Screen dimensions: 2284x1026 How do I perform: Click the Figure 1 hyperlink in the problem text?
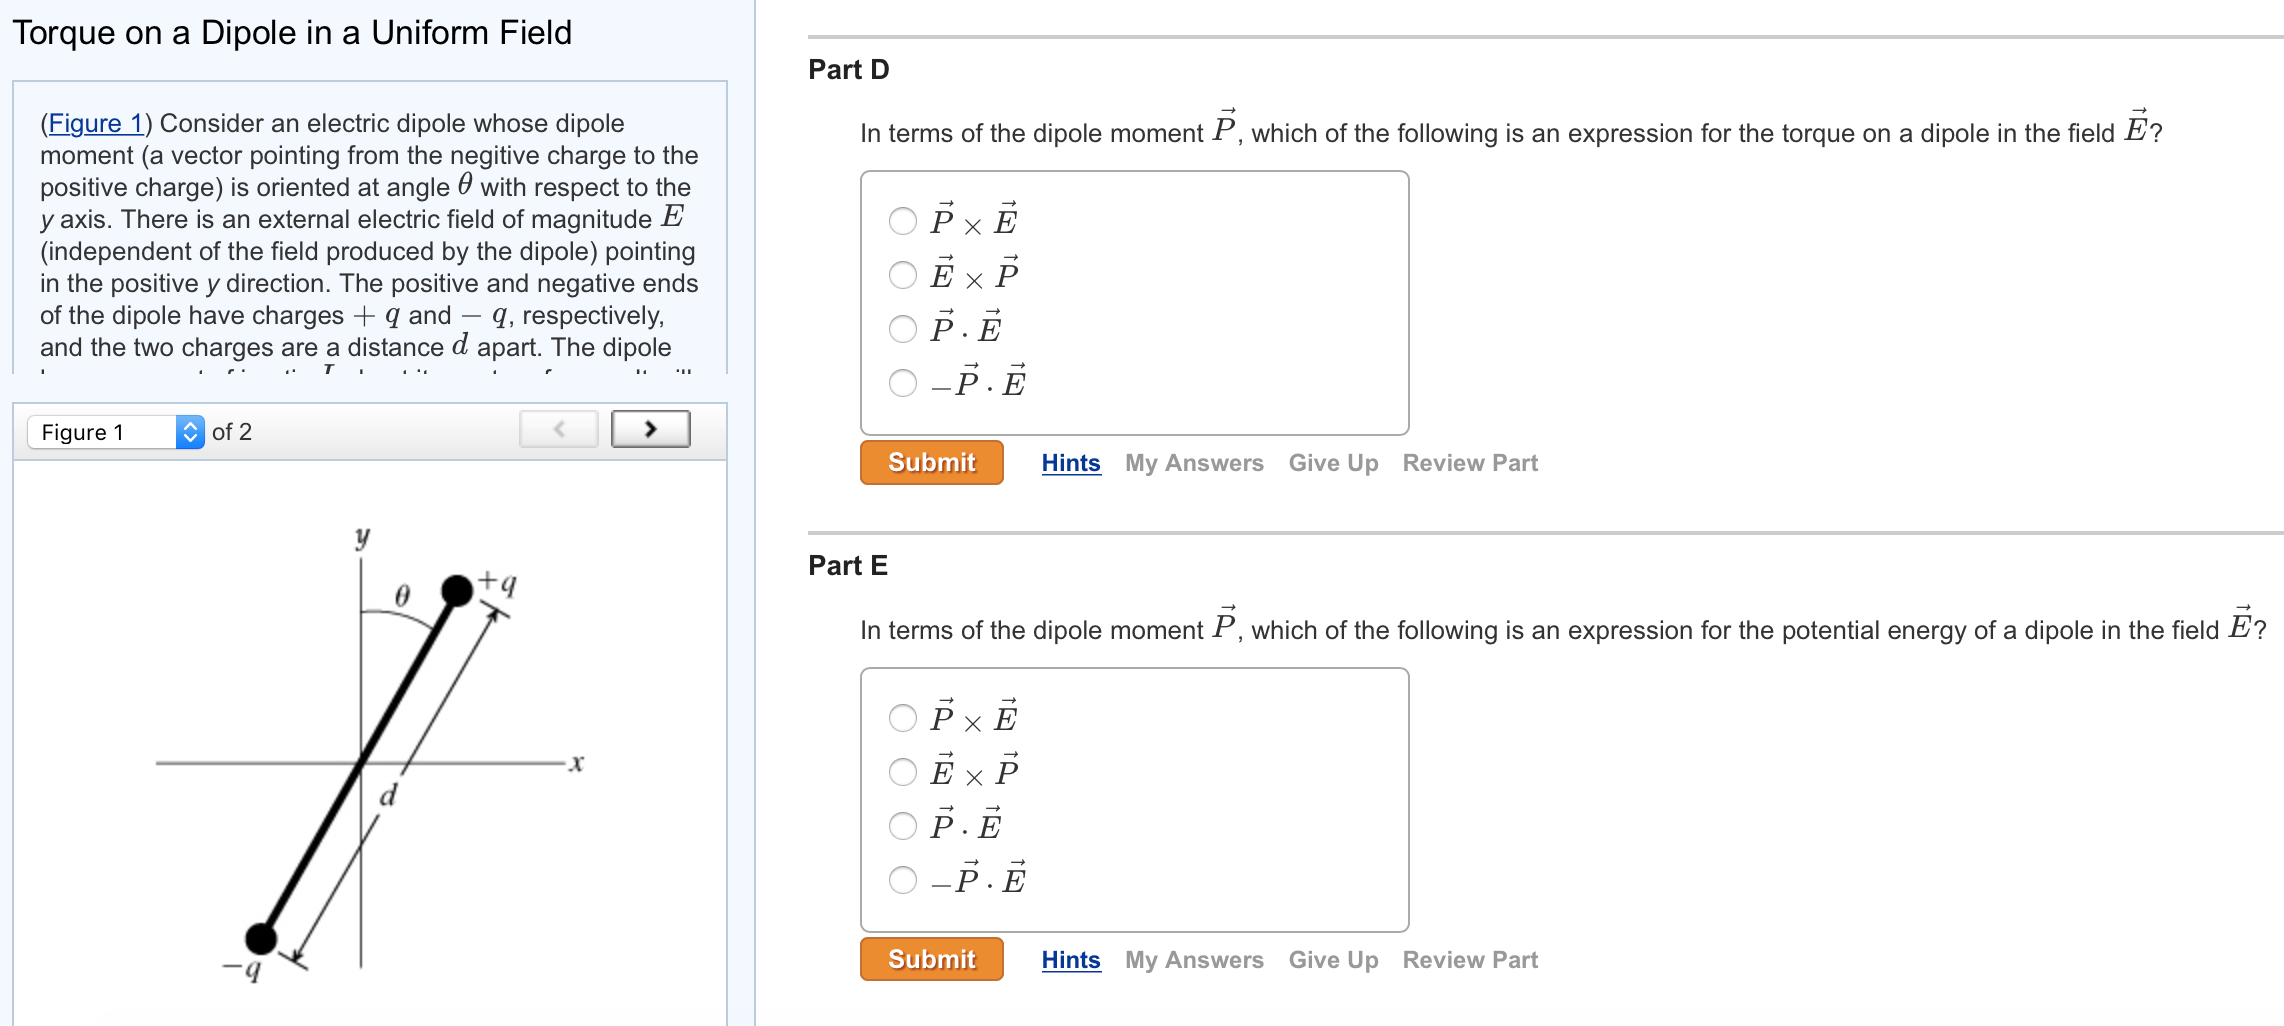point(96,123)
